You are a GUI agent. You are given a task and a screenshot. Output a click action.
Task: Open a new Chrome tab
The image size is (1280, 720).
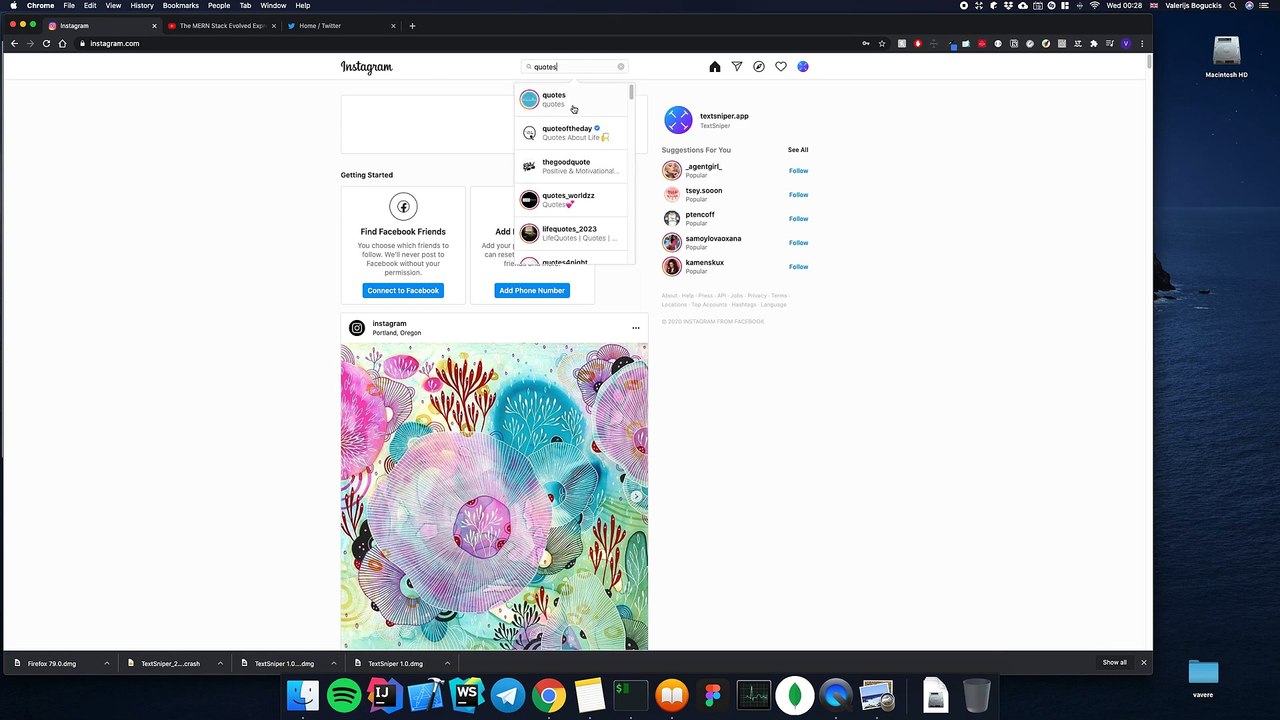(412, 26)
